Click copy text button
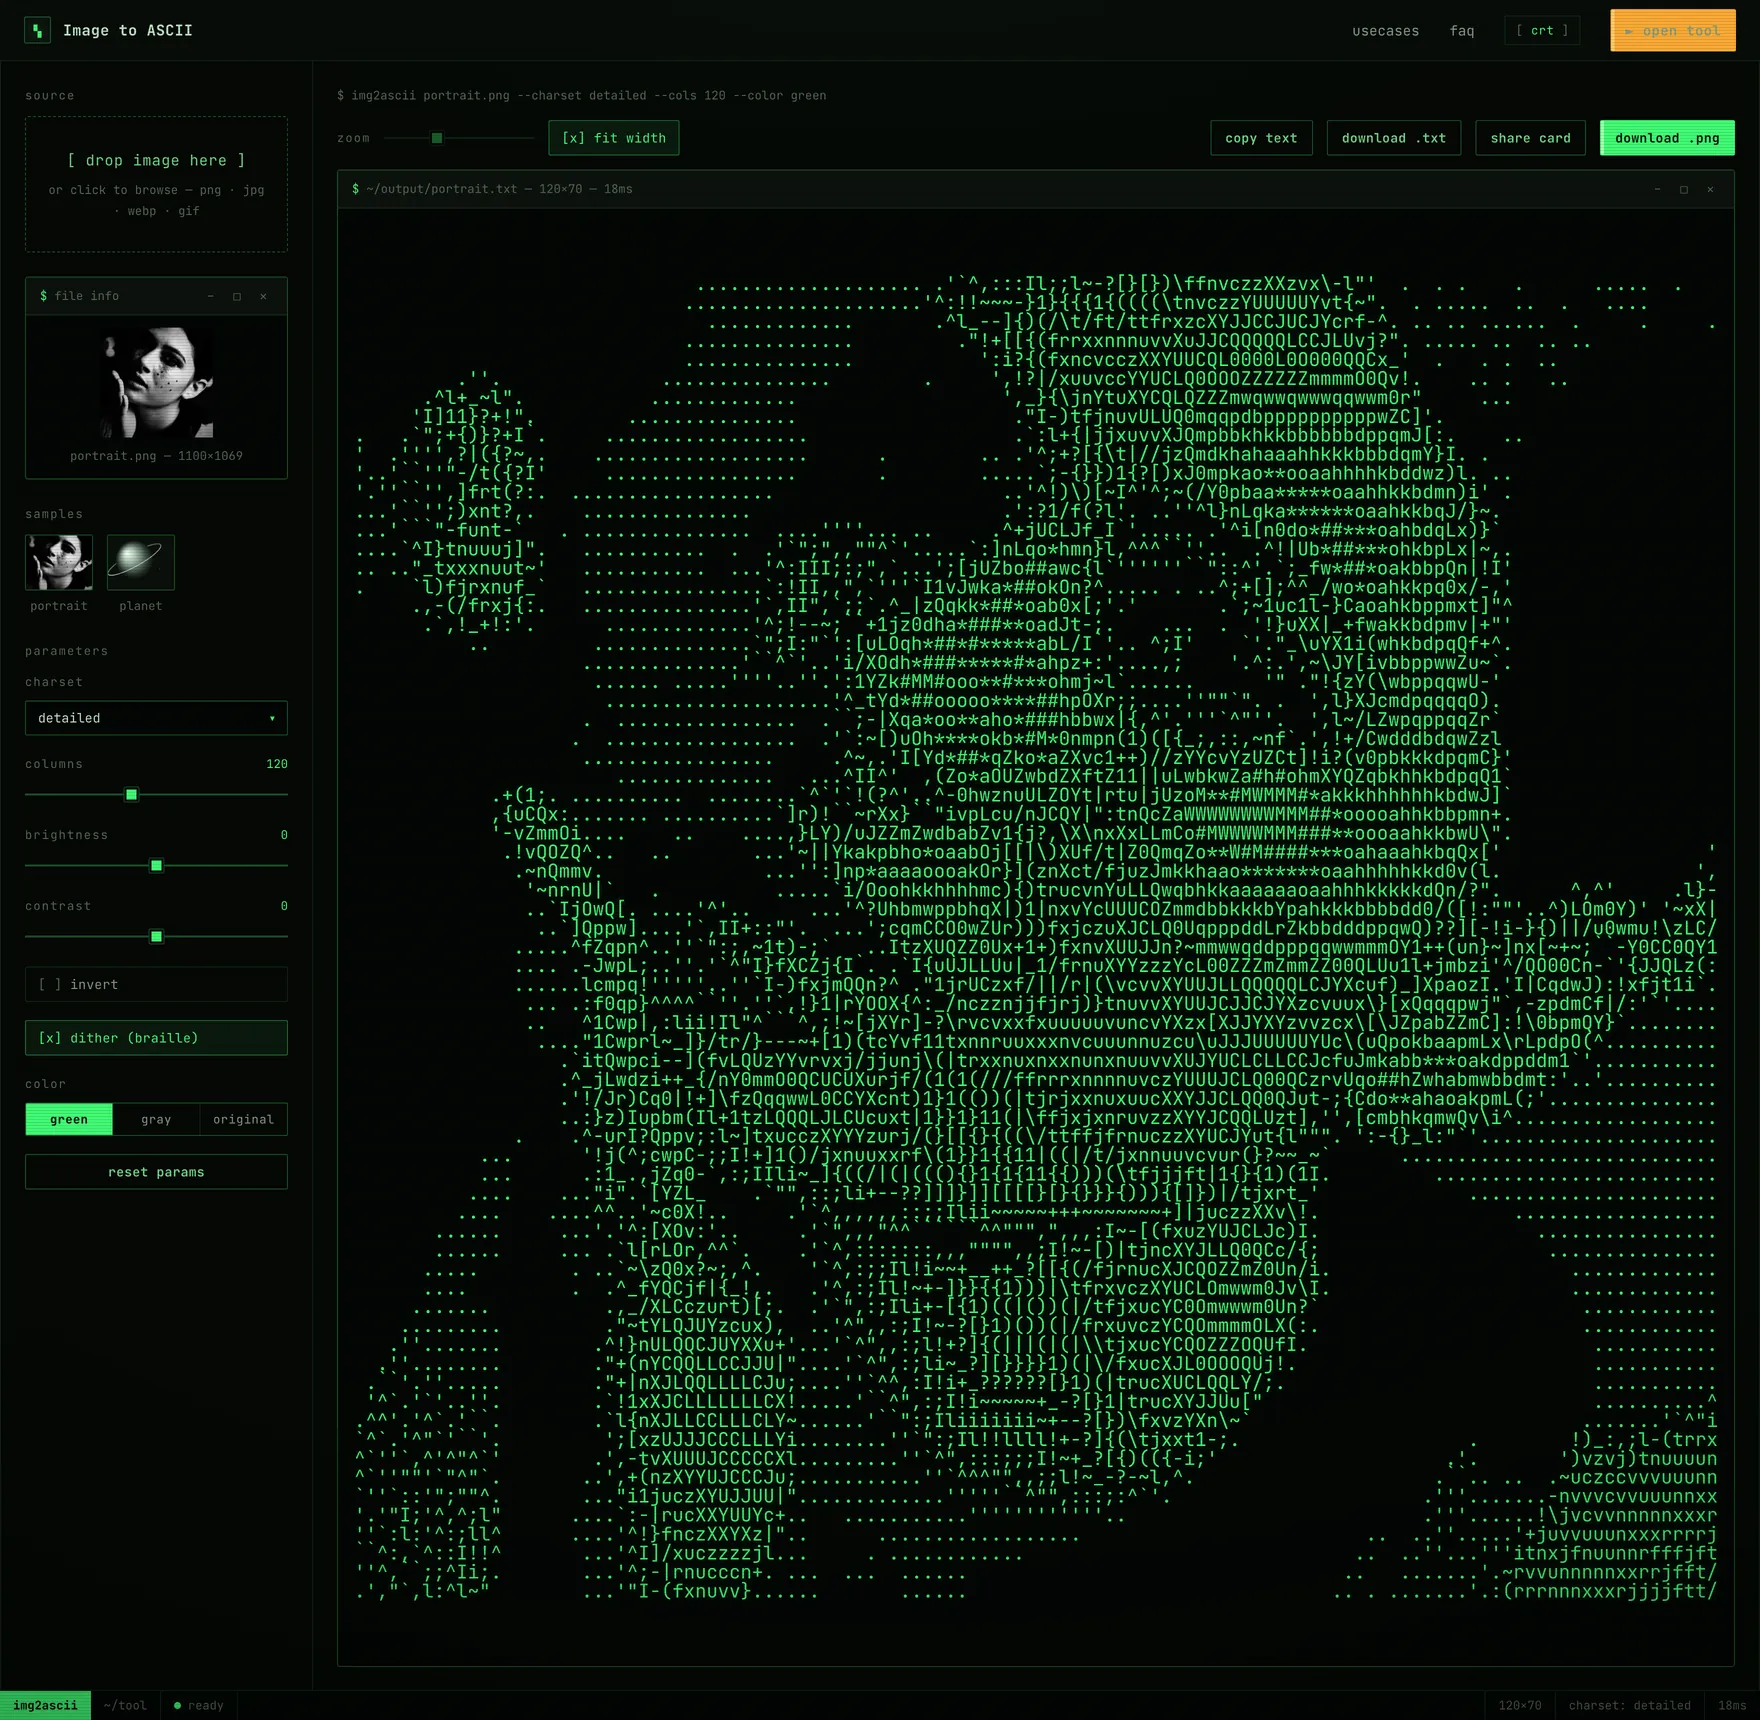The width and height of the screenshot is (1760, 1720). (1261, 138)
